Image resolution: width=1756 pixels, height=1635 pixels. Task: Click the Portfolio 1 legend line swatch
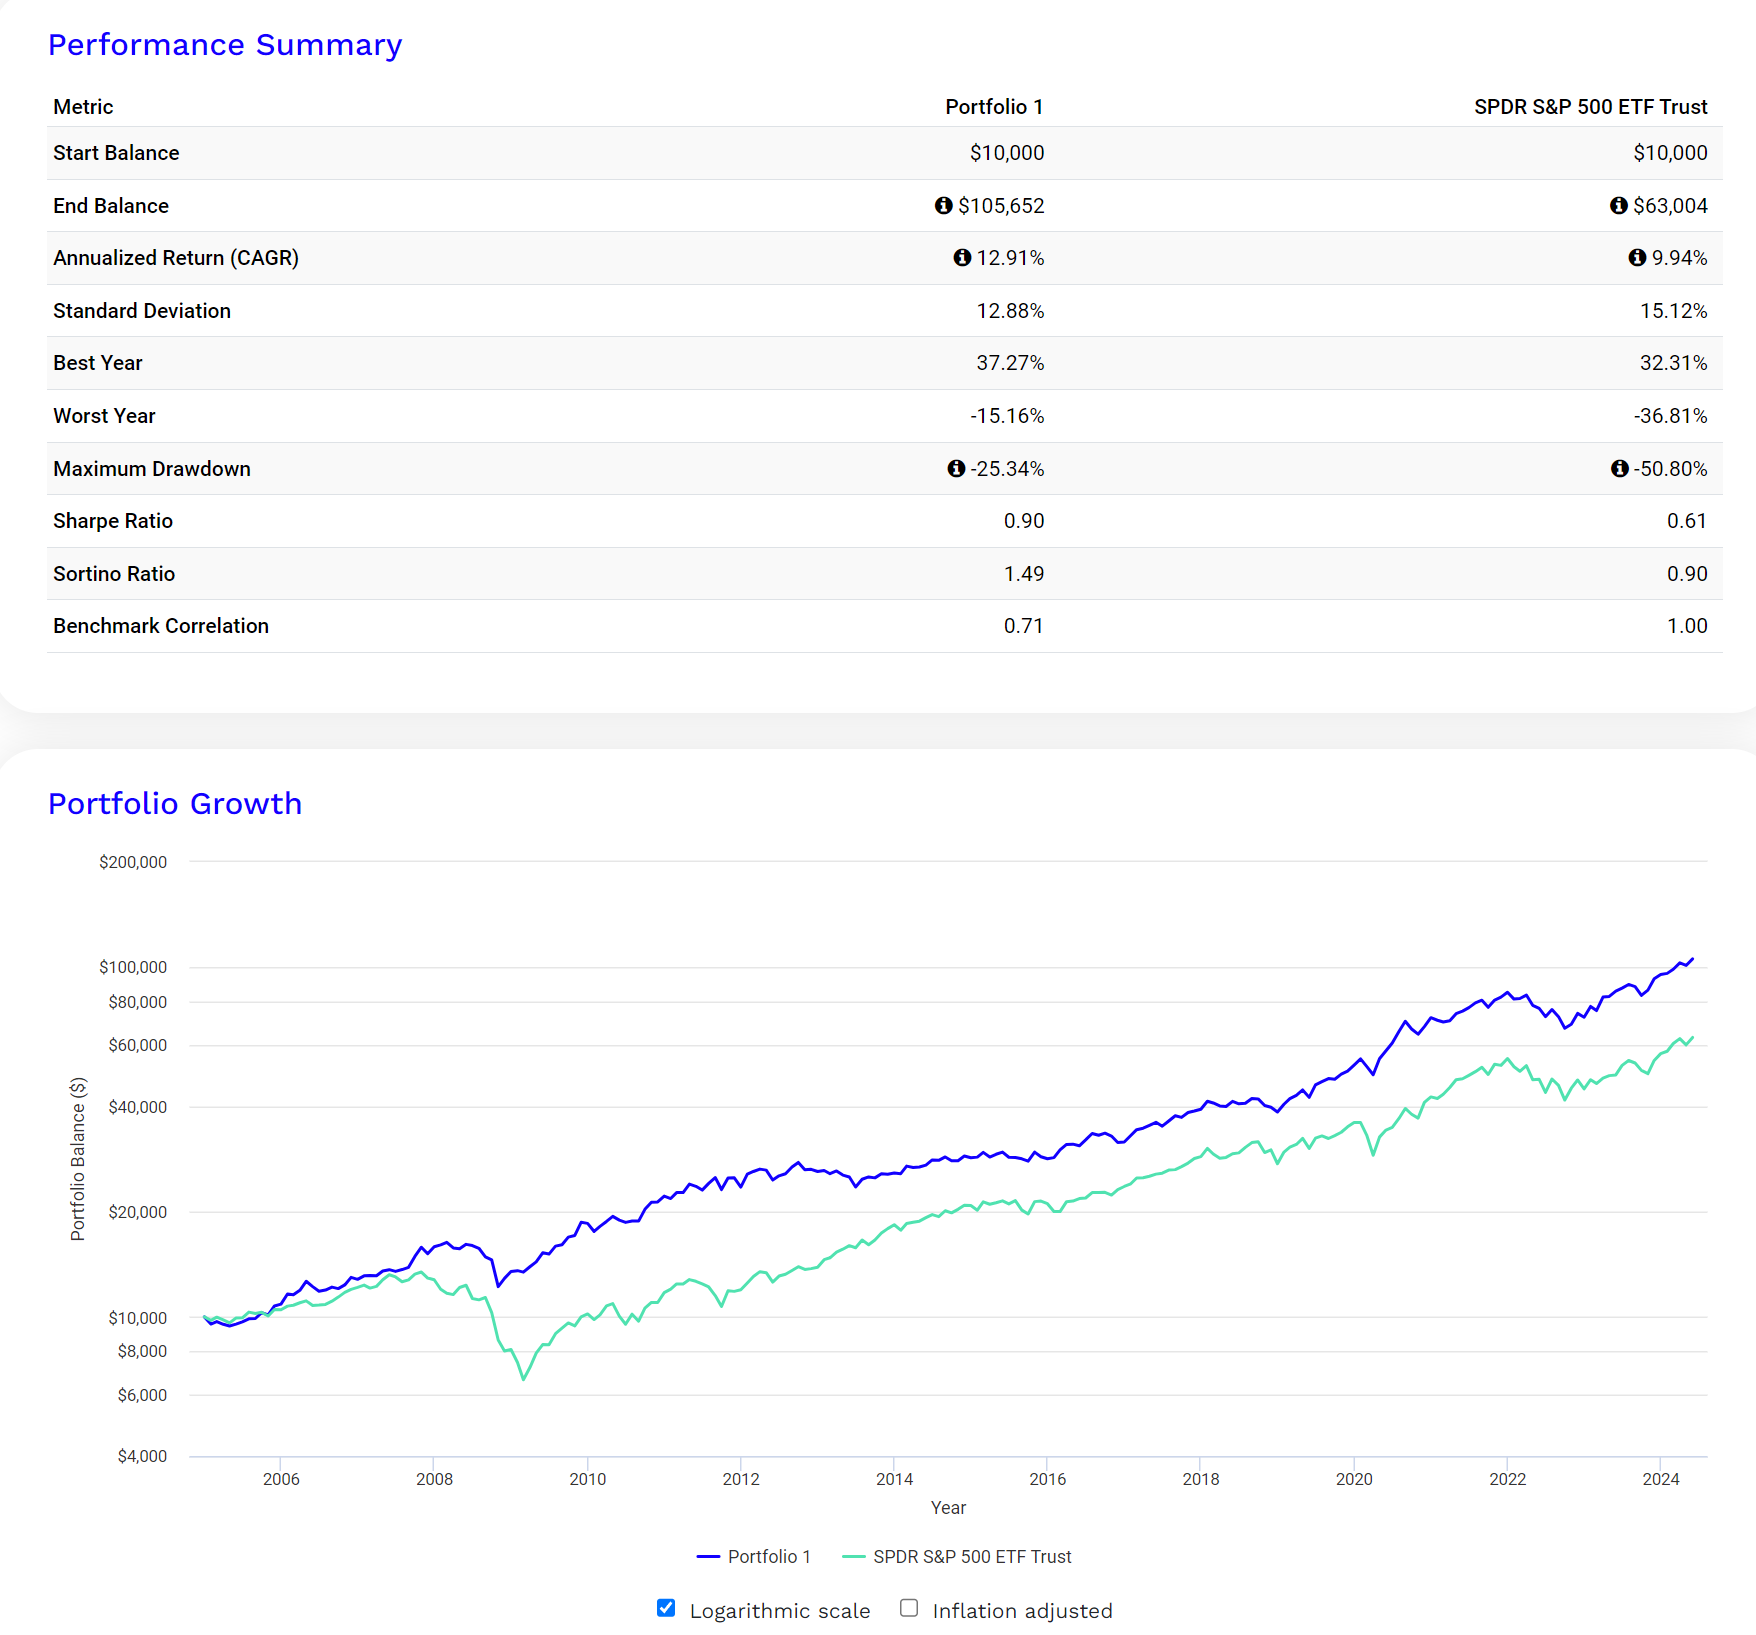click(x=708, y=1557)
